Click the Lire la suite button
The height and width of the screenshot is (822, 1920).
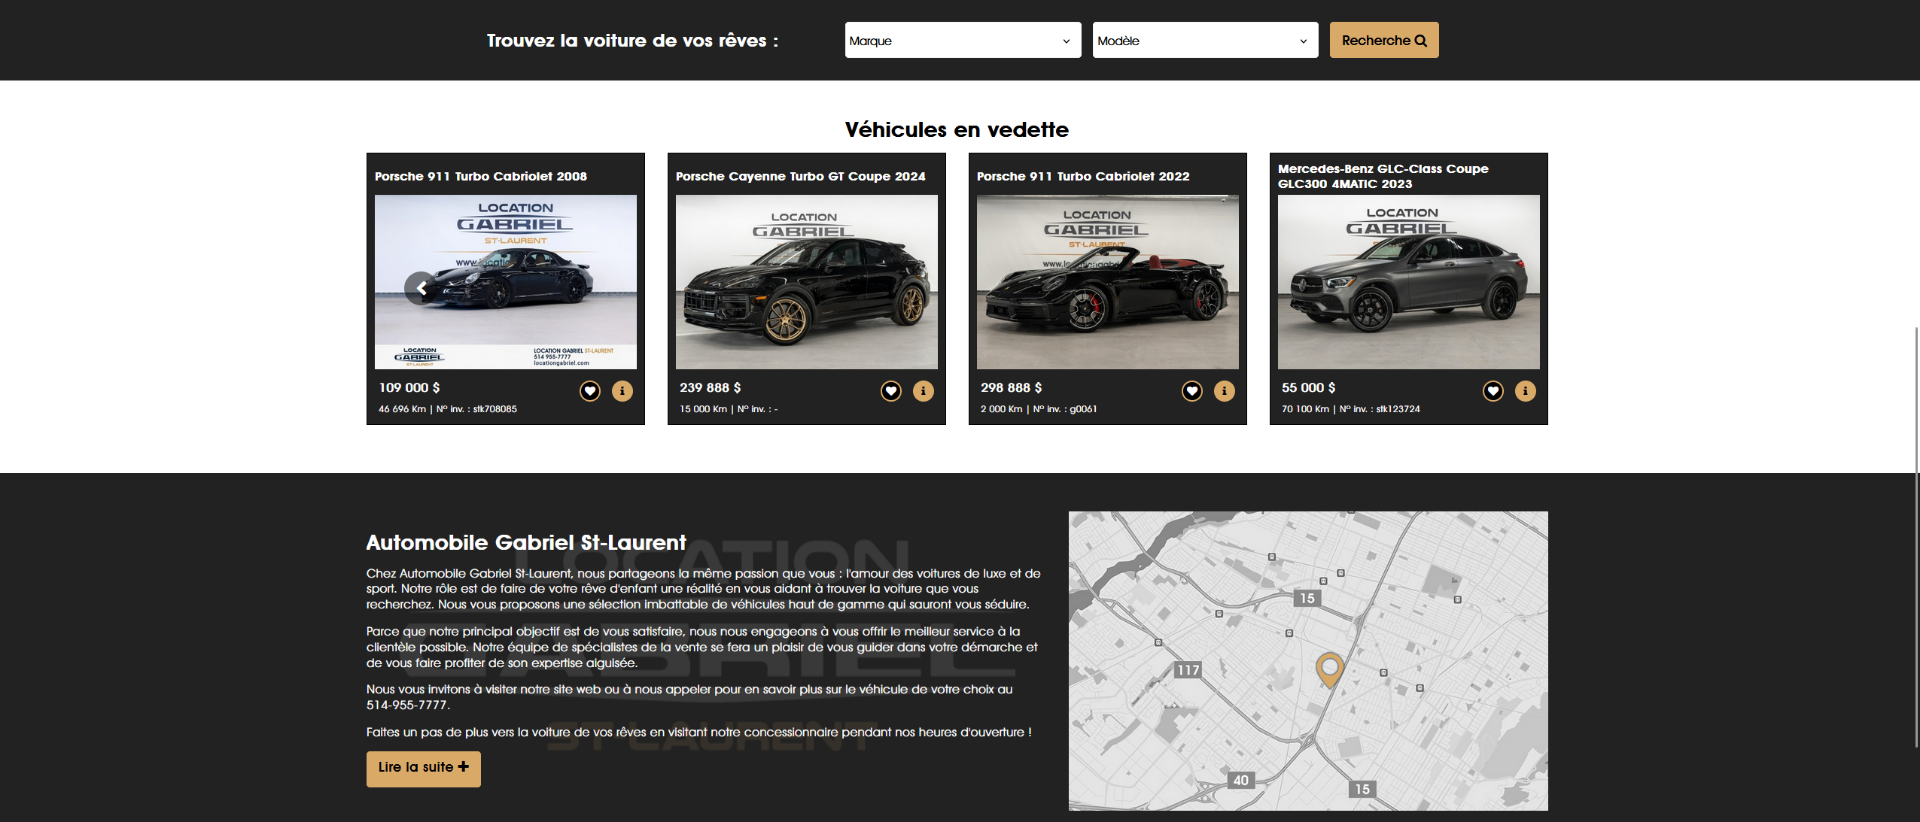423,768
